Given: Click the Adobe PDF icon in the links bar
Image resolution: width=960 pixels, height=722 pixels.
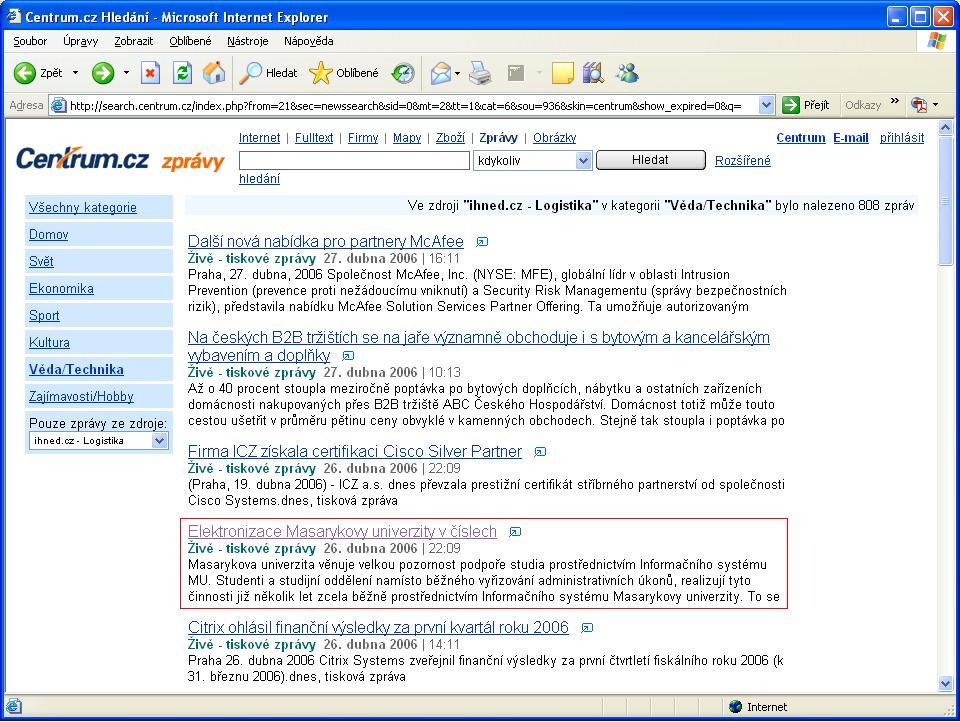Looking at the screenshot, I should click(918, 105).
